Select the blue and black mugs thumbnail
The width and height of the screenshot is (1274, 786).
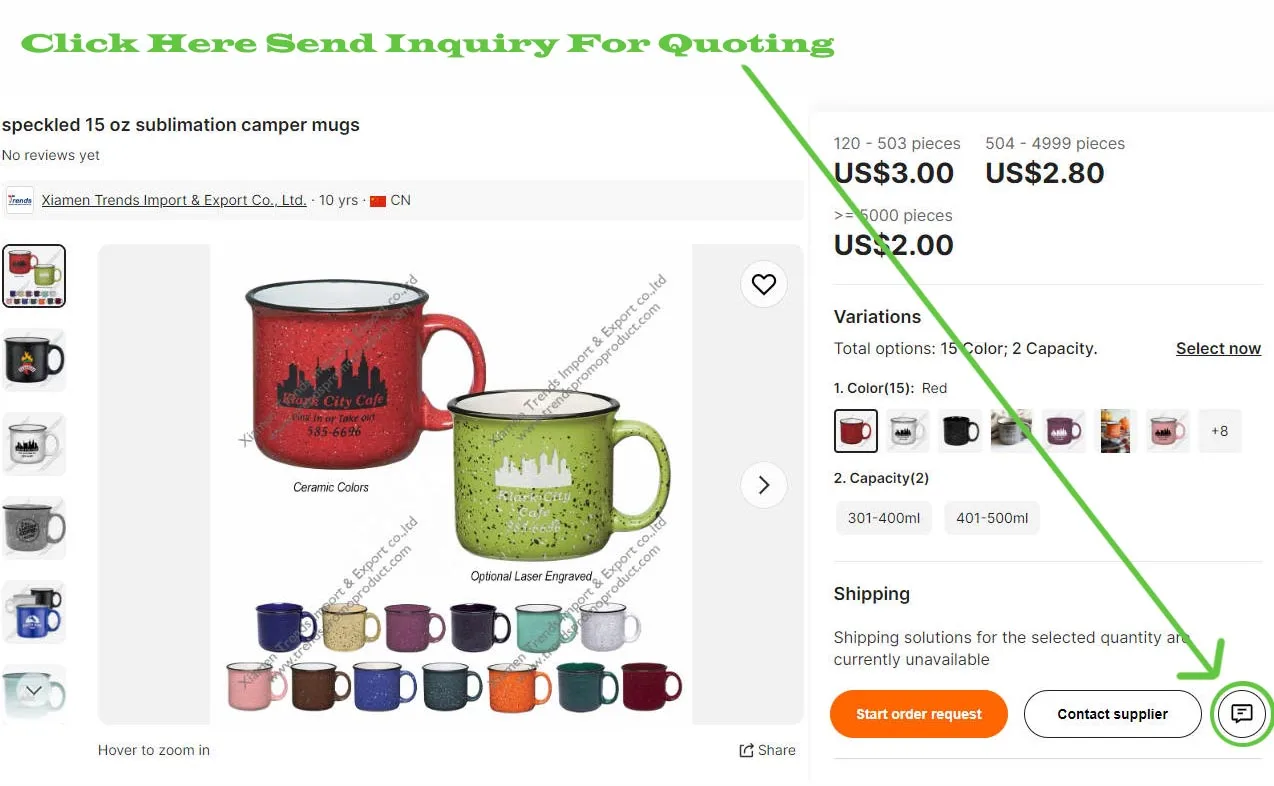(x=33, y=611)
